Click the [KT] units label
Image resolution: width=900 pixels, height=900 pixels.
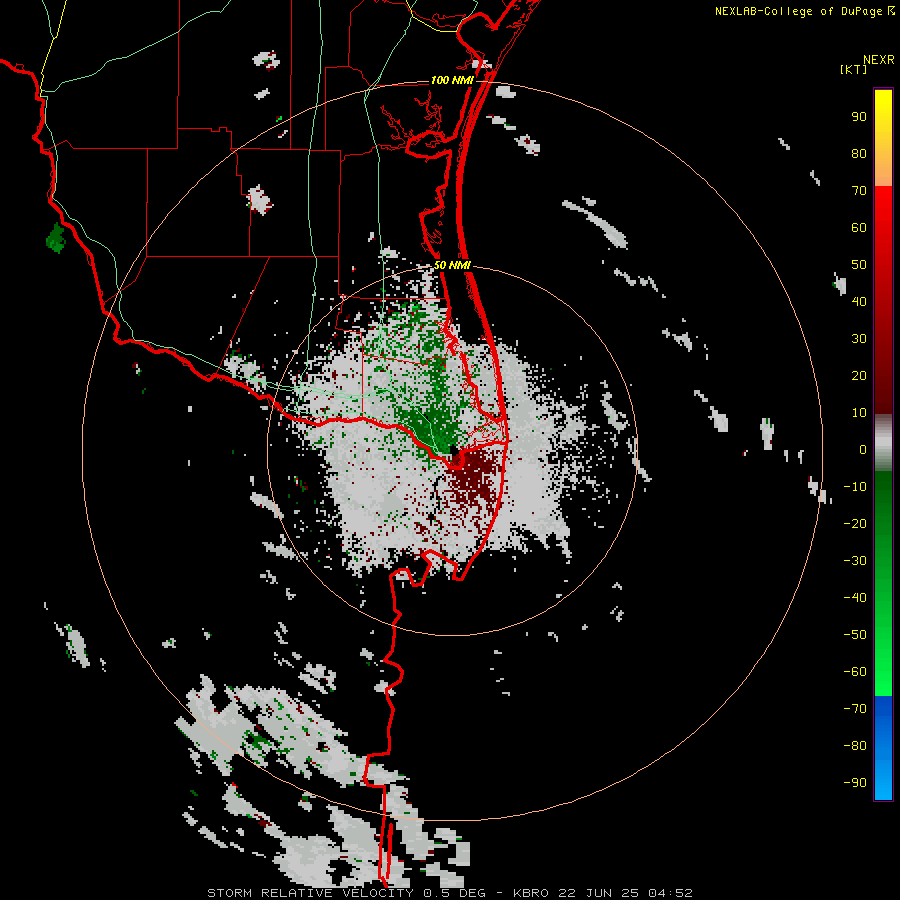[854, 69]
